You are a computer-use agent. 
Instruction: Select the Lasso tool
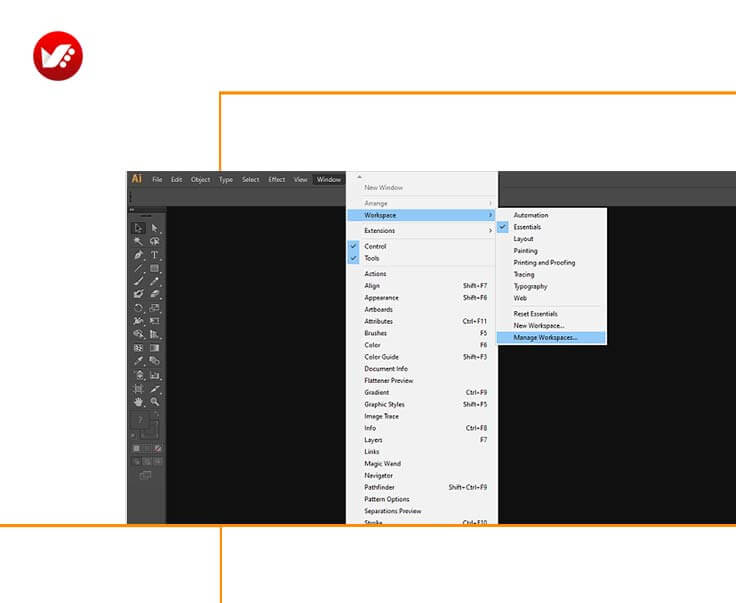(x=154, y=241)
